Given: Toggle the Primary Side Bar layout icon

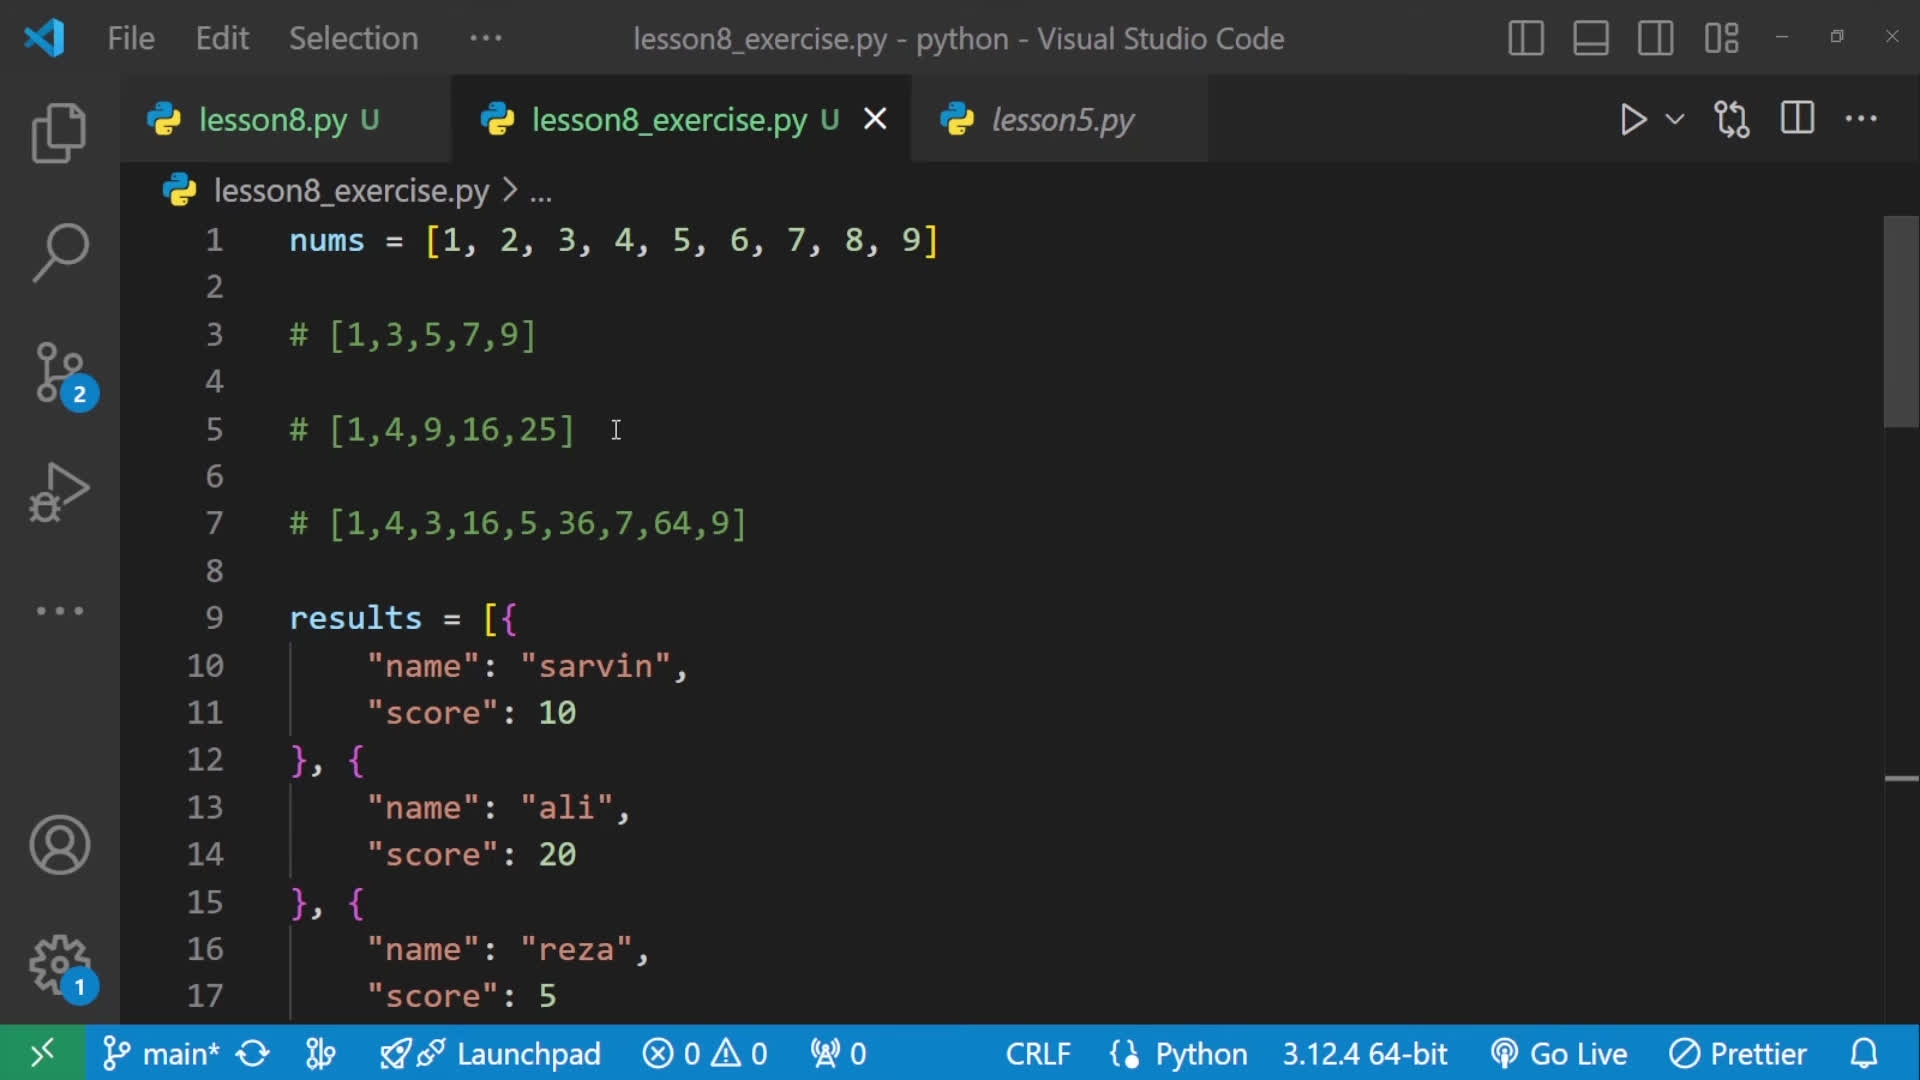Looking at the screenshot, I should [x=1526, y=39].
